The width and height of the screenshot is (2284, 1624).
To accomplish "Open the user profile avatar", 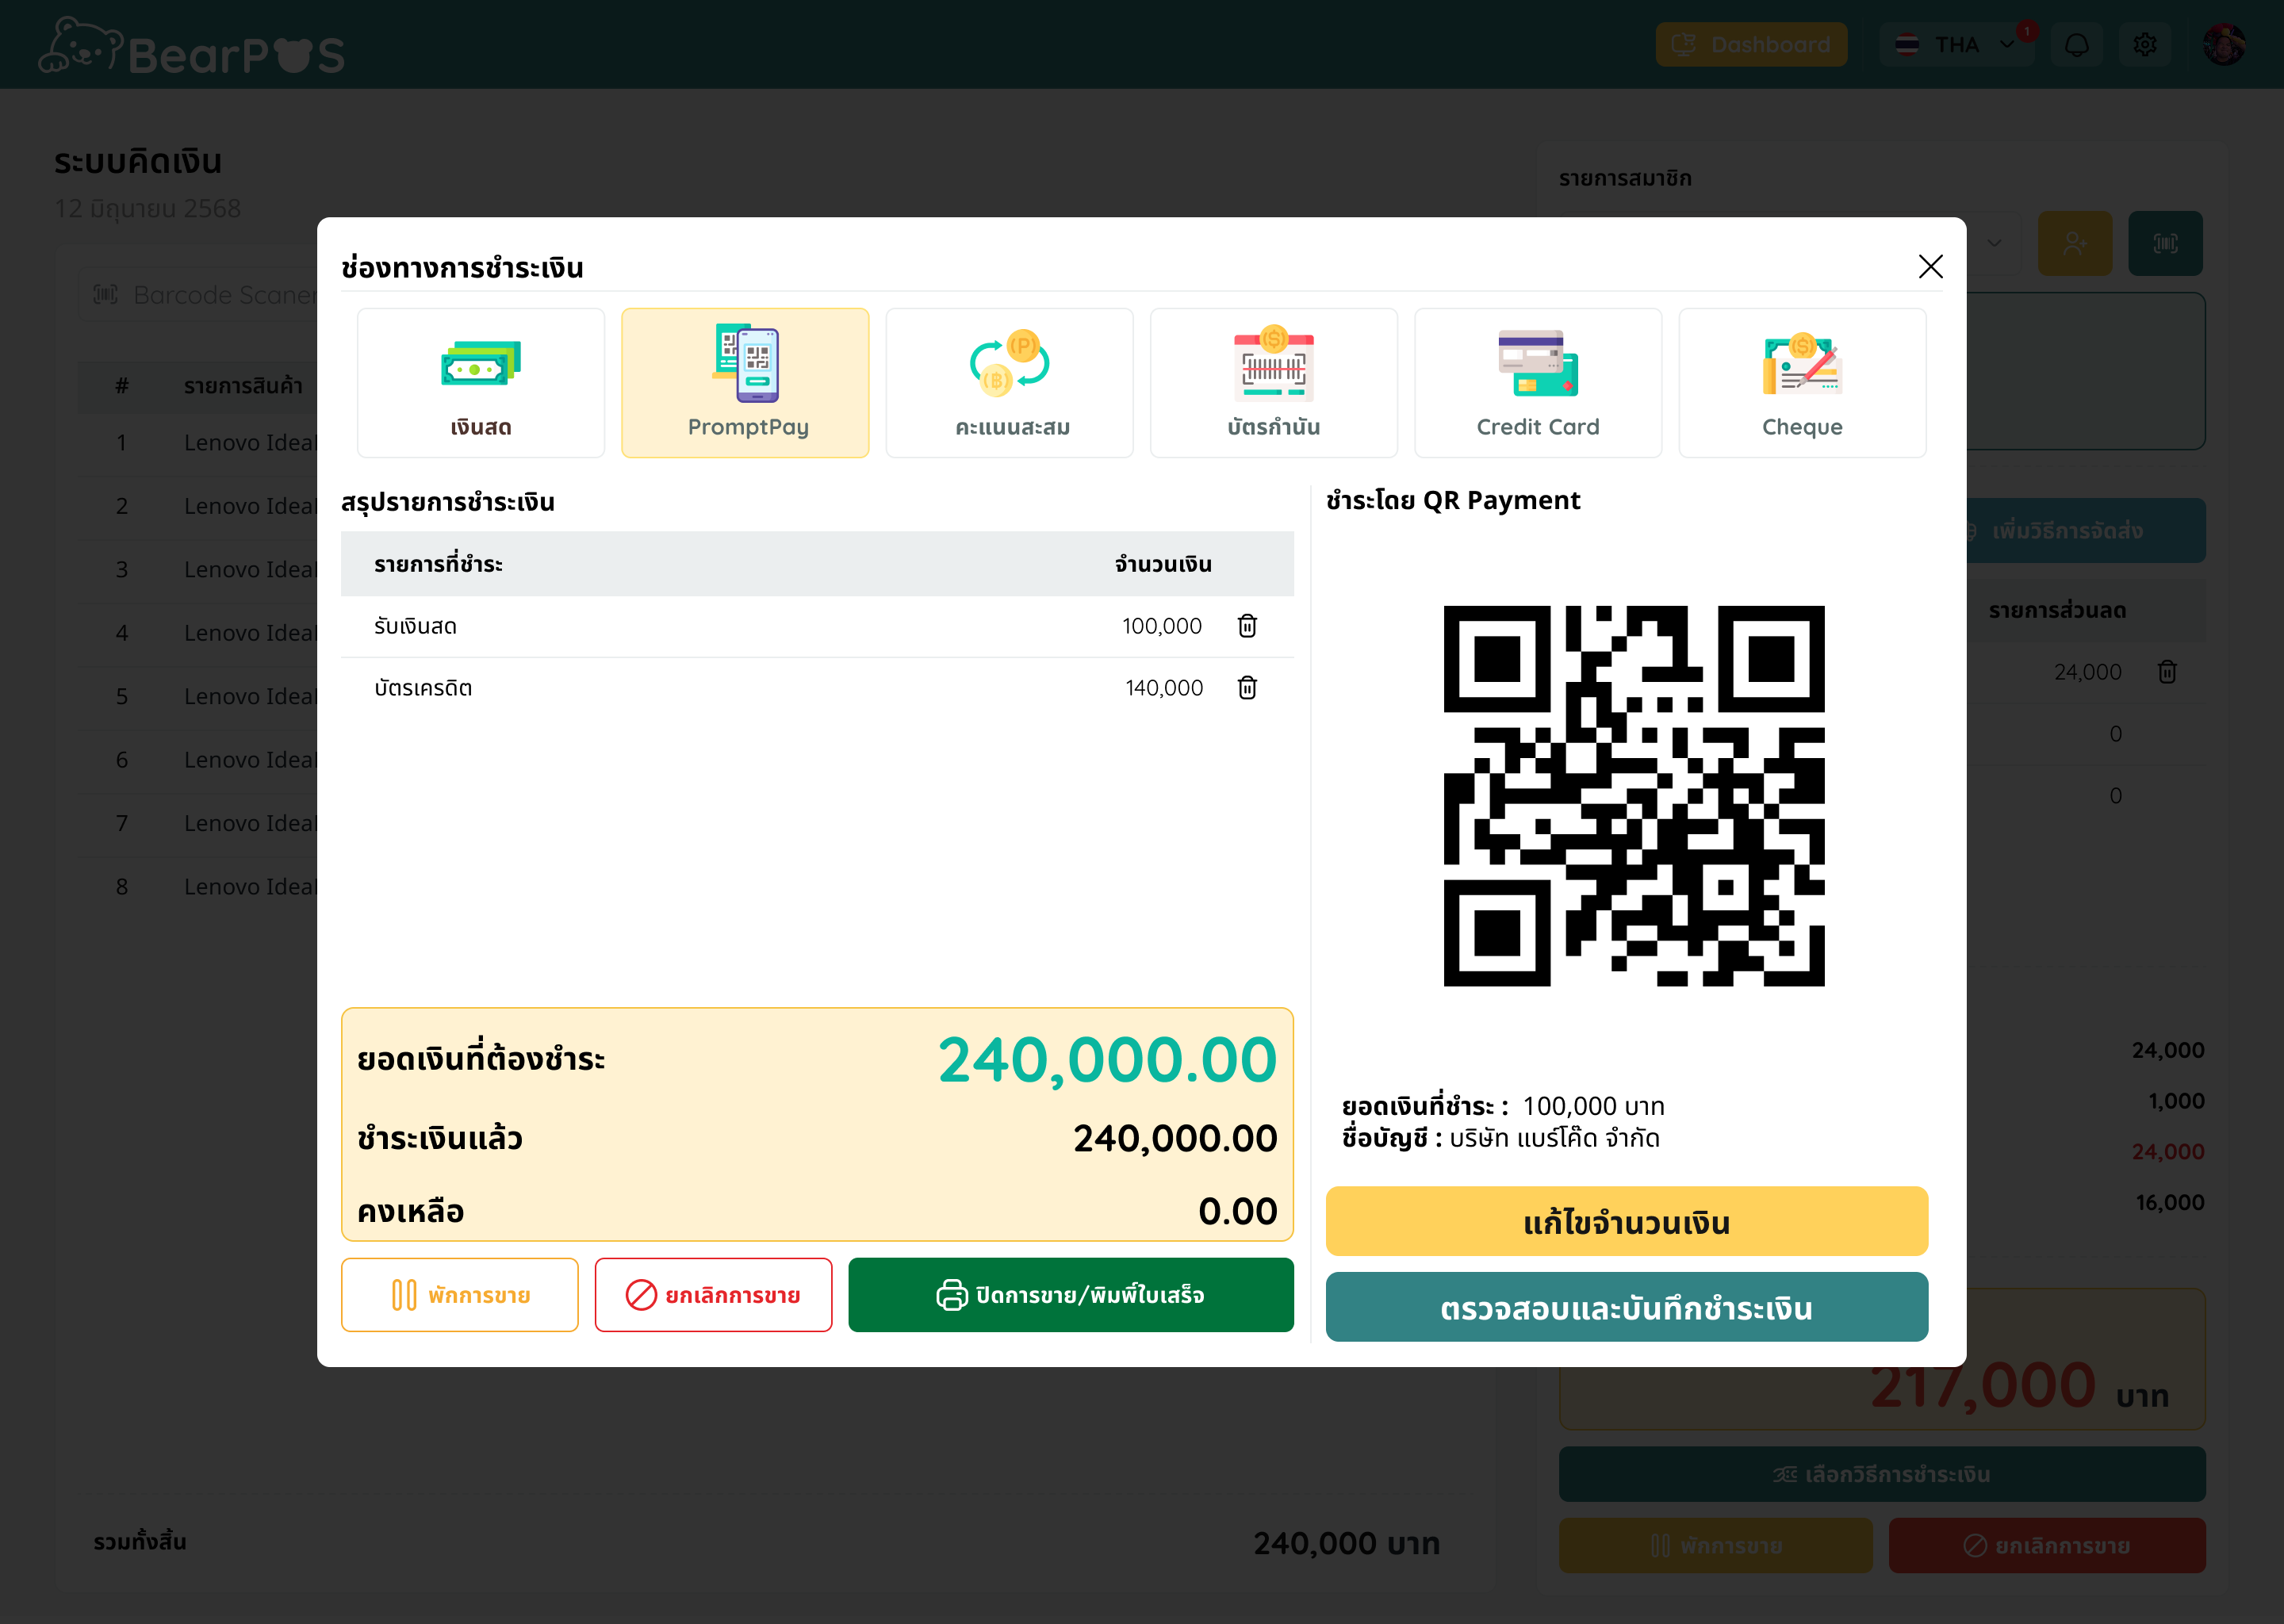I will [2225, 45].
